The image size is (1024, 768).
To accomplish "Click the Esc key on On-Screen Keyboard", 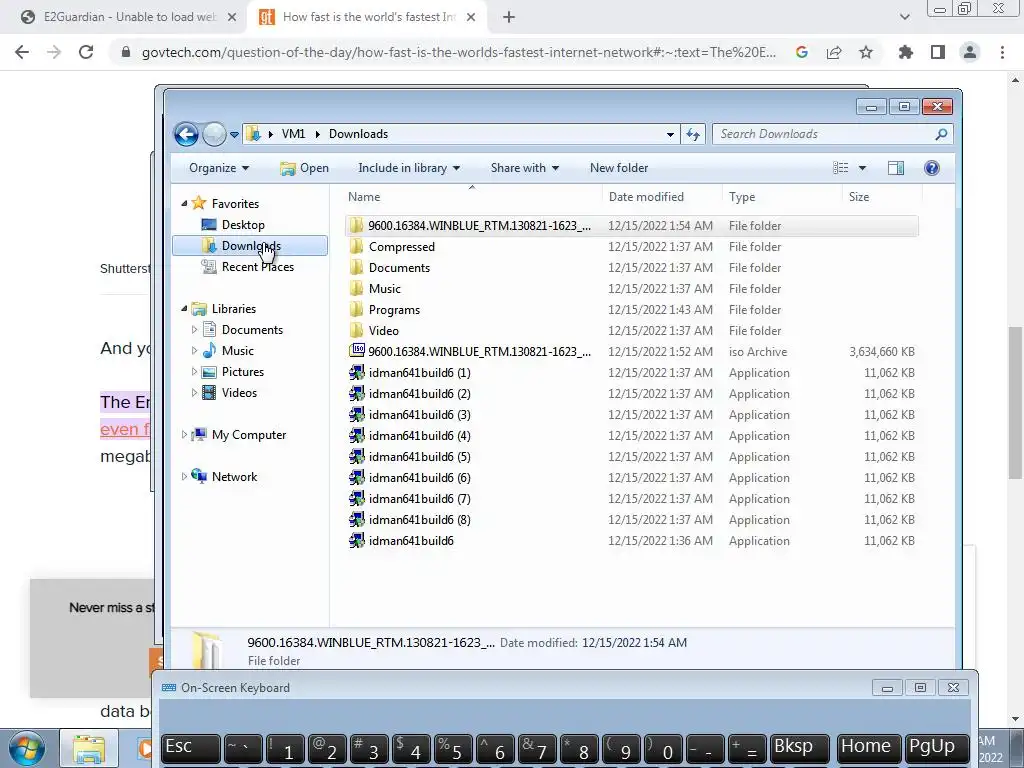I will point(189,748).
